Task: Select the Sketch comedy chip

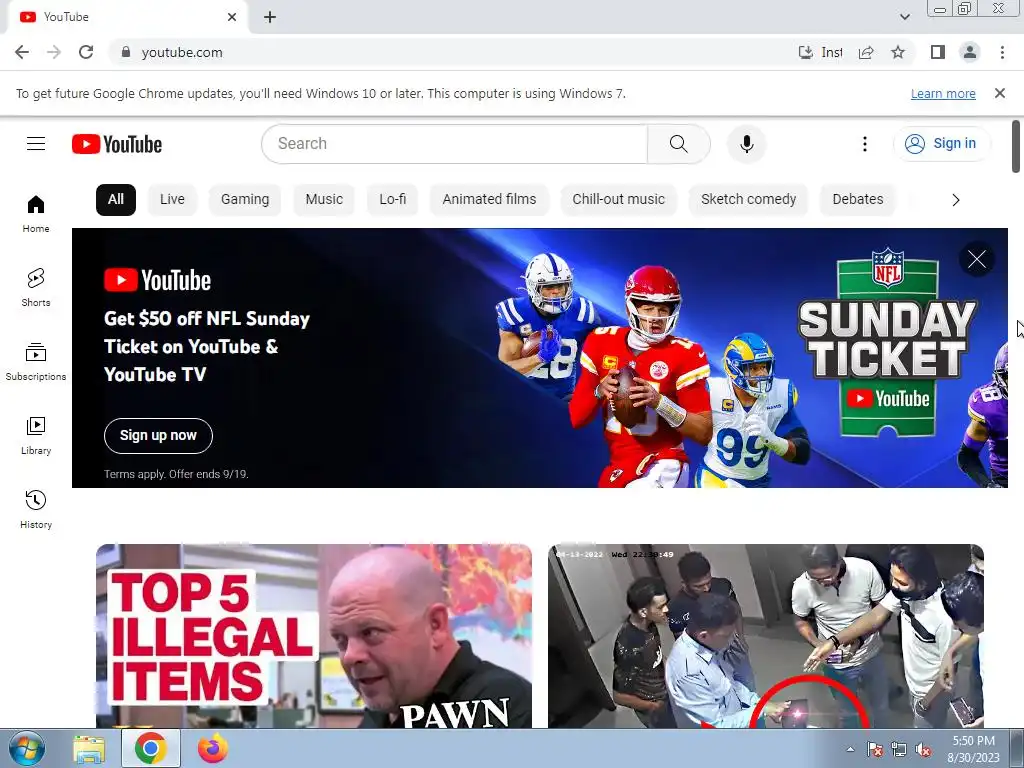Action: tap(748, 200)
